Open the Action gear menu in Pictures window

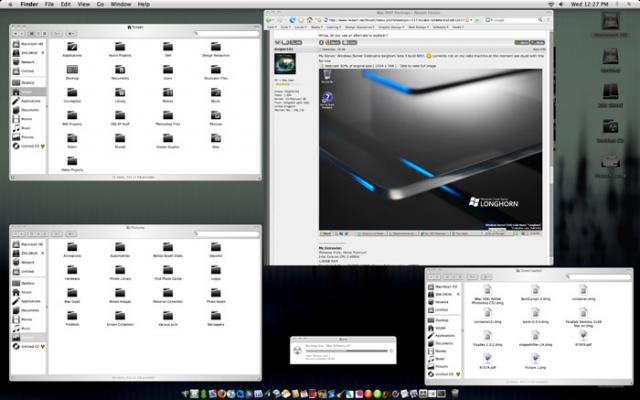[x=71, y=234]
